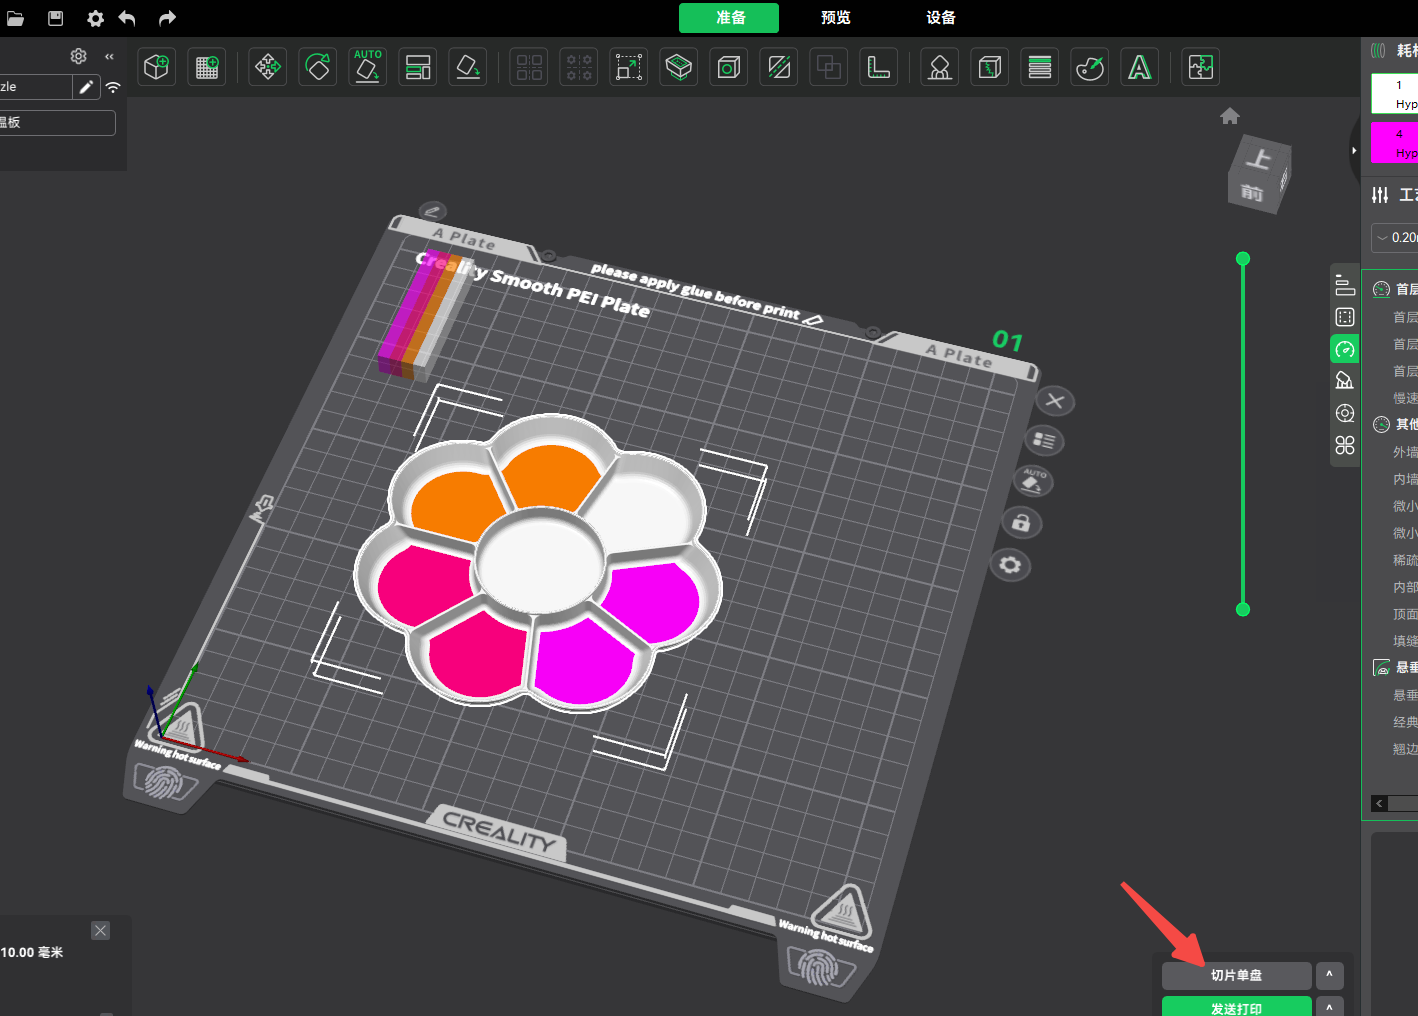The height and width of the screenshot is (1016, 1418).
Task: Click the cube-with-circle drill tool icon
Action: point(729,67)
